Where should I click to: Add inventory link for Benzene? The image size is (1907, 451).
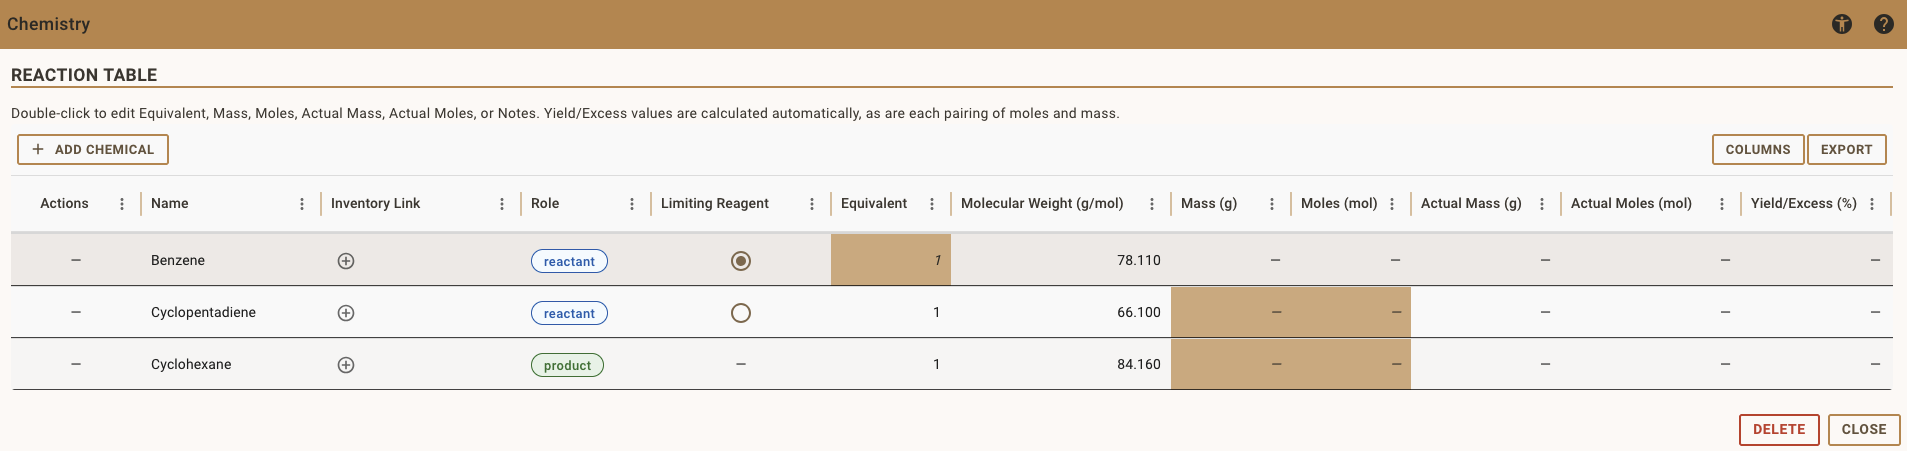[x=346, y=261]
